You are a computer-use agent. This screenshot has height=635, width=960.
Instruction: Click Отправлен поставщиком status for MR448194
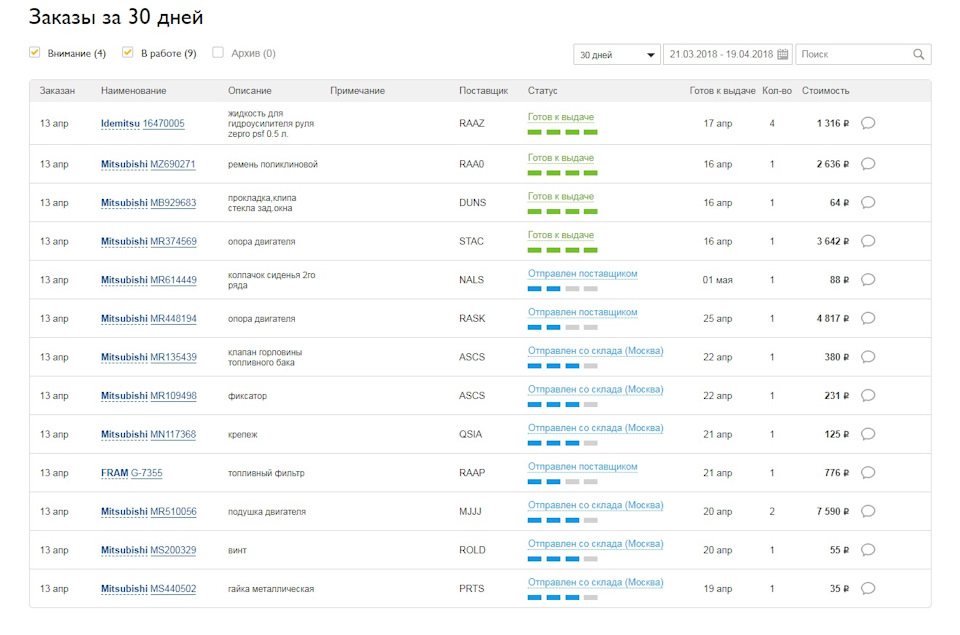click(582, 312)
